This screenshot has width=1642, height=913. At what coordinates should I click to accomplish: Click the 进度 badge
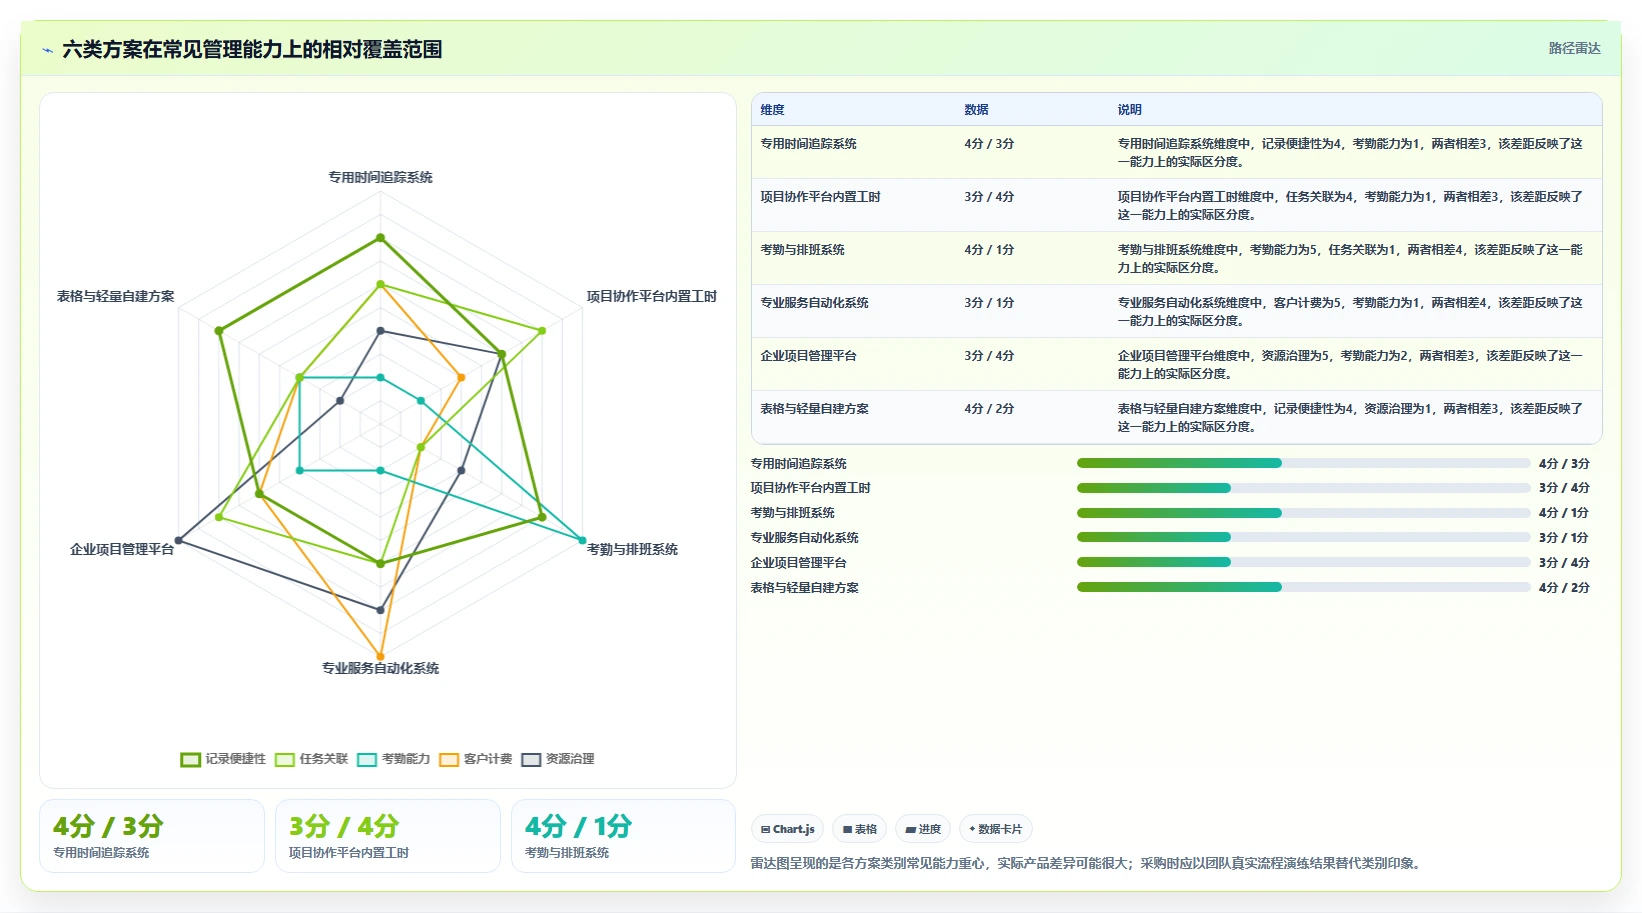[923, 829]
